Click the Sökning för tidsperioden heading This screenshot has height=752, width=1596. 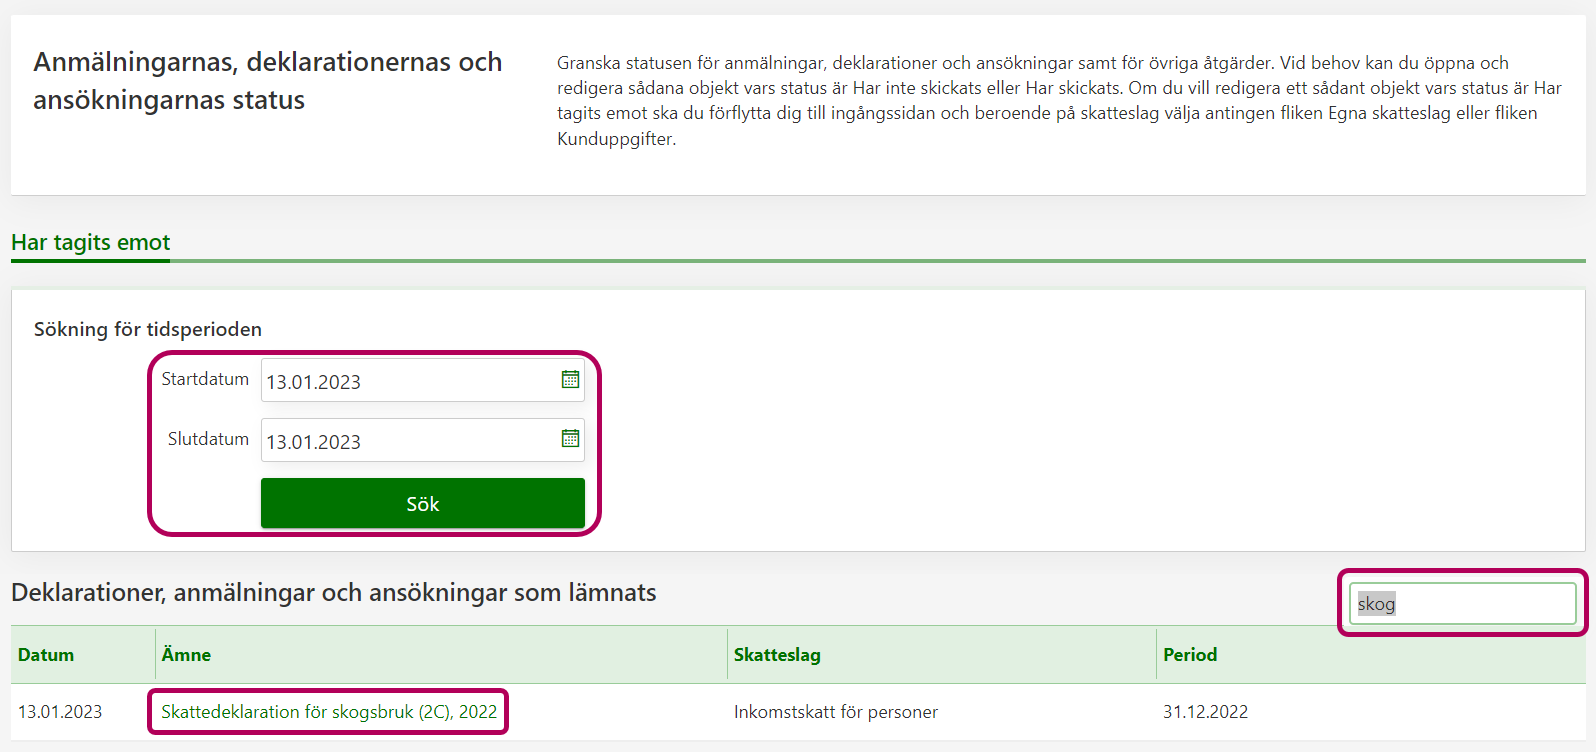tap(148, 329)
